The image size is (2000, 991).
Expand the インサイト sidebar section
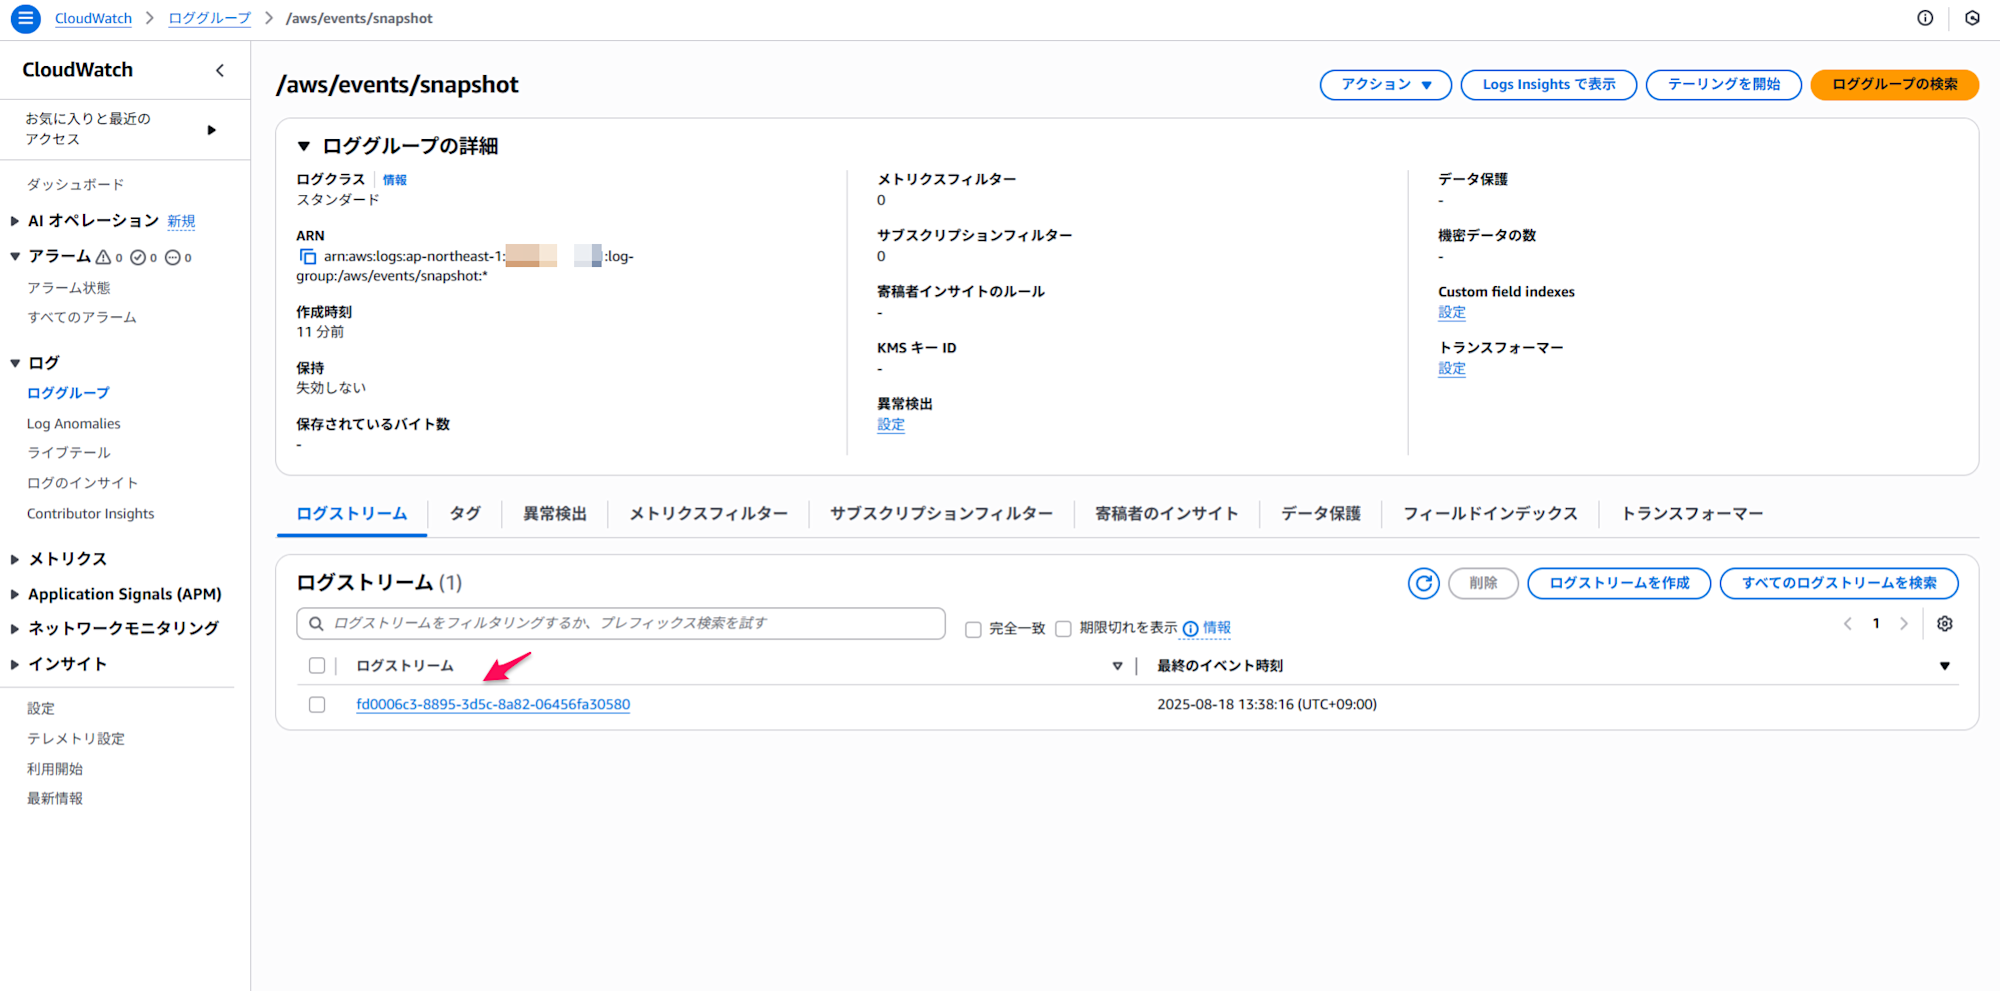pyautogui.click(x=15, y=664)
